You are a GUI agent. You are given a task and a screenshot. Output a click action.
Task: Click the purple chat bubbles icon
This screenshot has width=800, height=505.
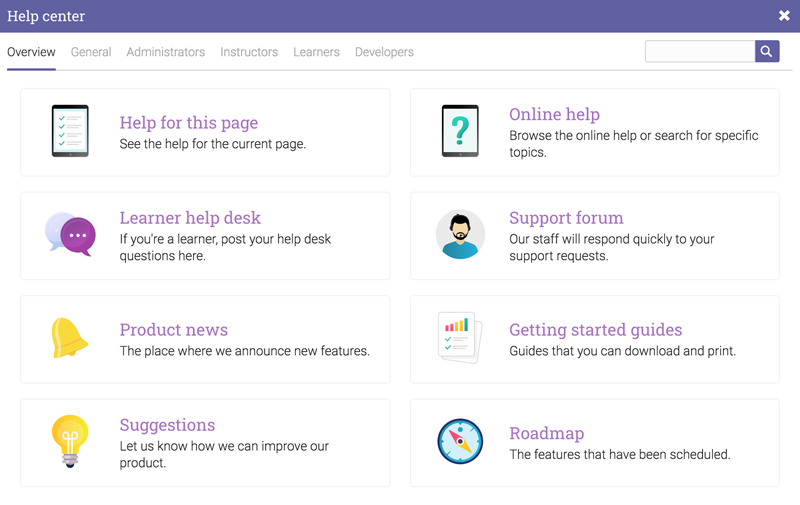70,234
